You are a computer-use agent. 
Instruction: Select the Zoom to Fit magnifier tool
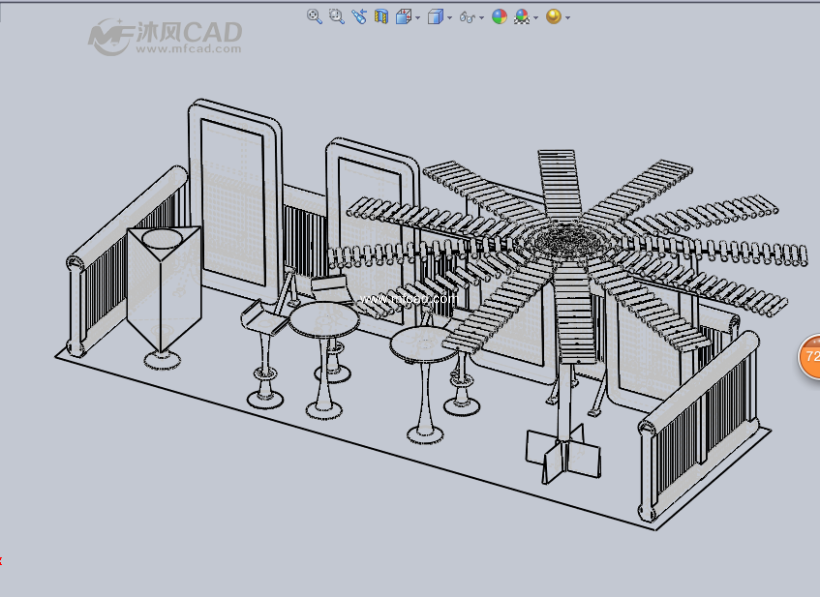pyautogui.click(x=313, y=15)
